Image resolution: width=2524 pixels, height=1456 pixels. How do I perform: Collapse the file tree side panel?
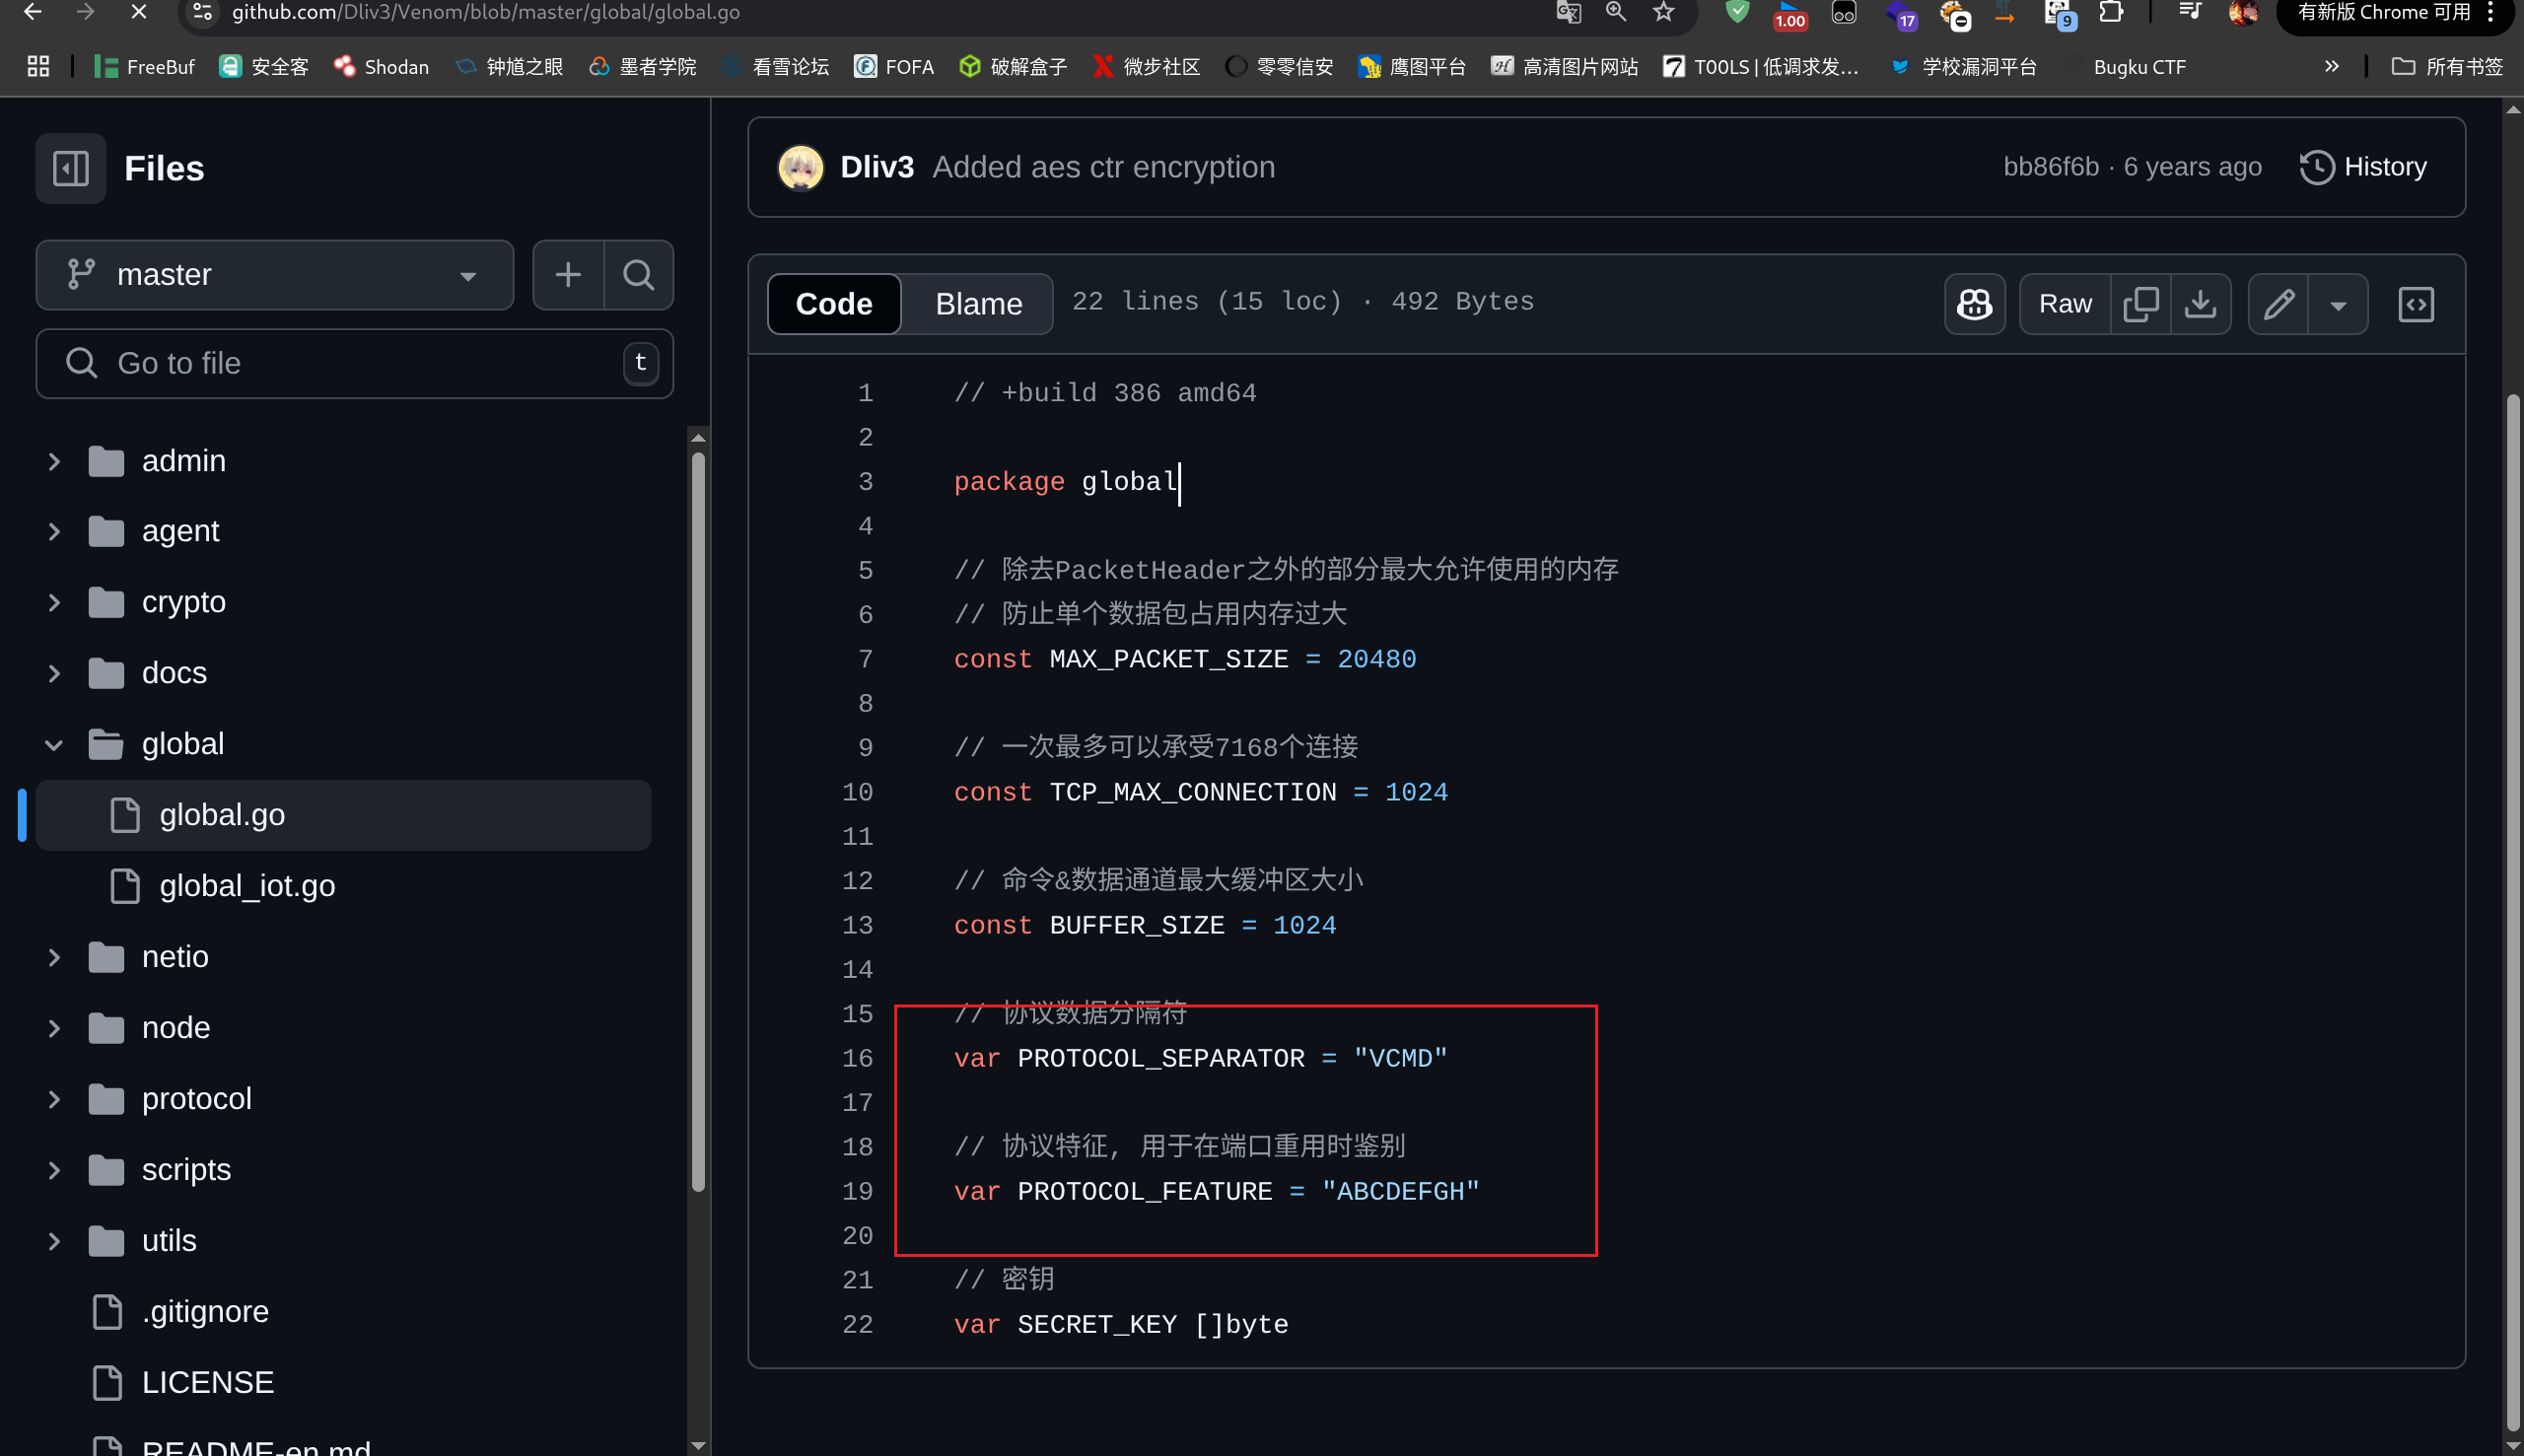coord(71,168)
